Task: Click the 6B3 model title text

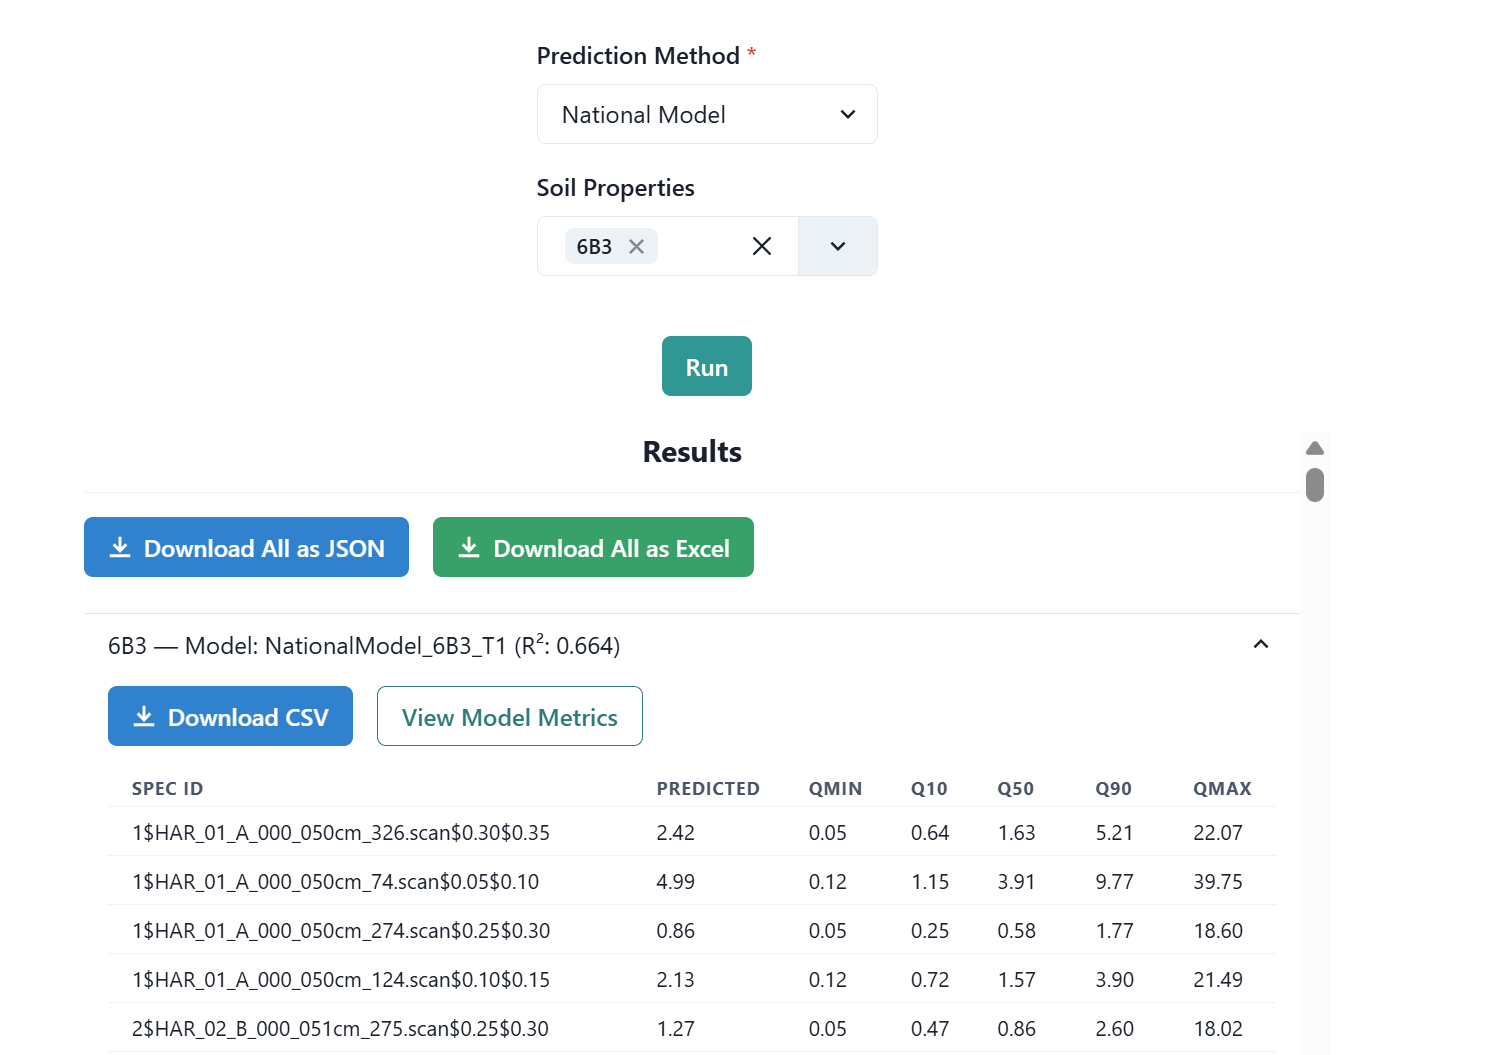Action: click(364, 646)
